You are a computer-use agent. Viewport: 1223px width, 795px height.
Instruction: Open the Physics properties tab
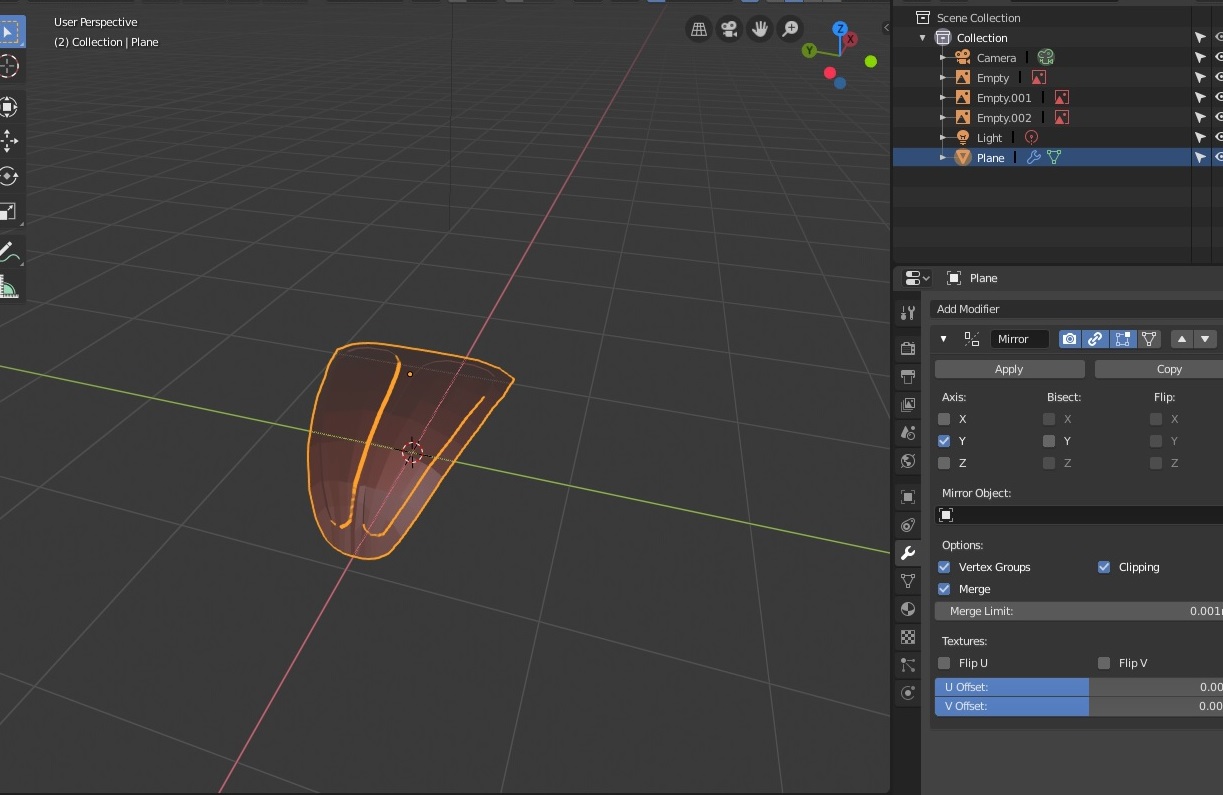(x=908, y=693)
